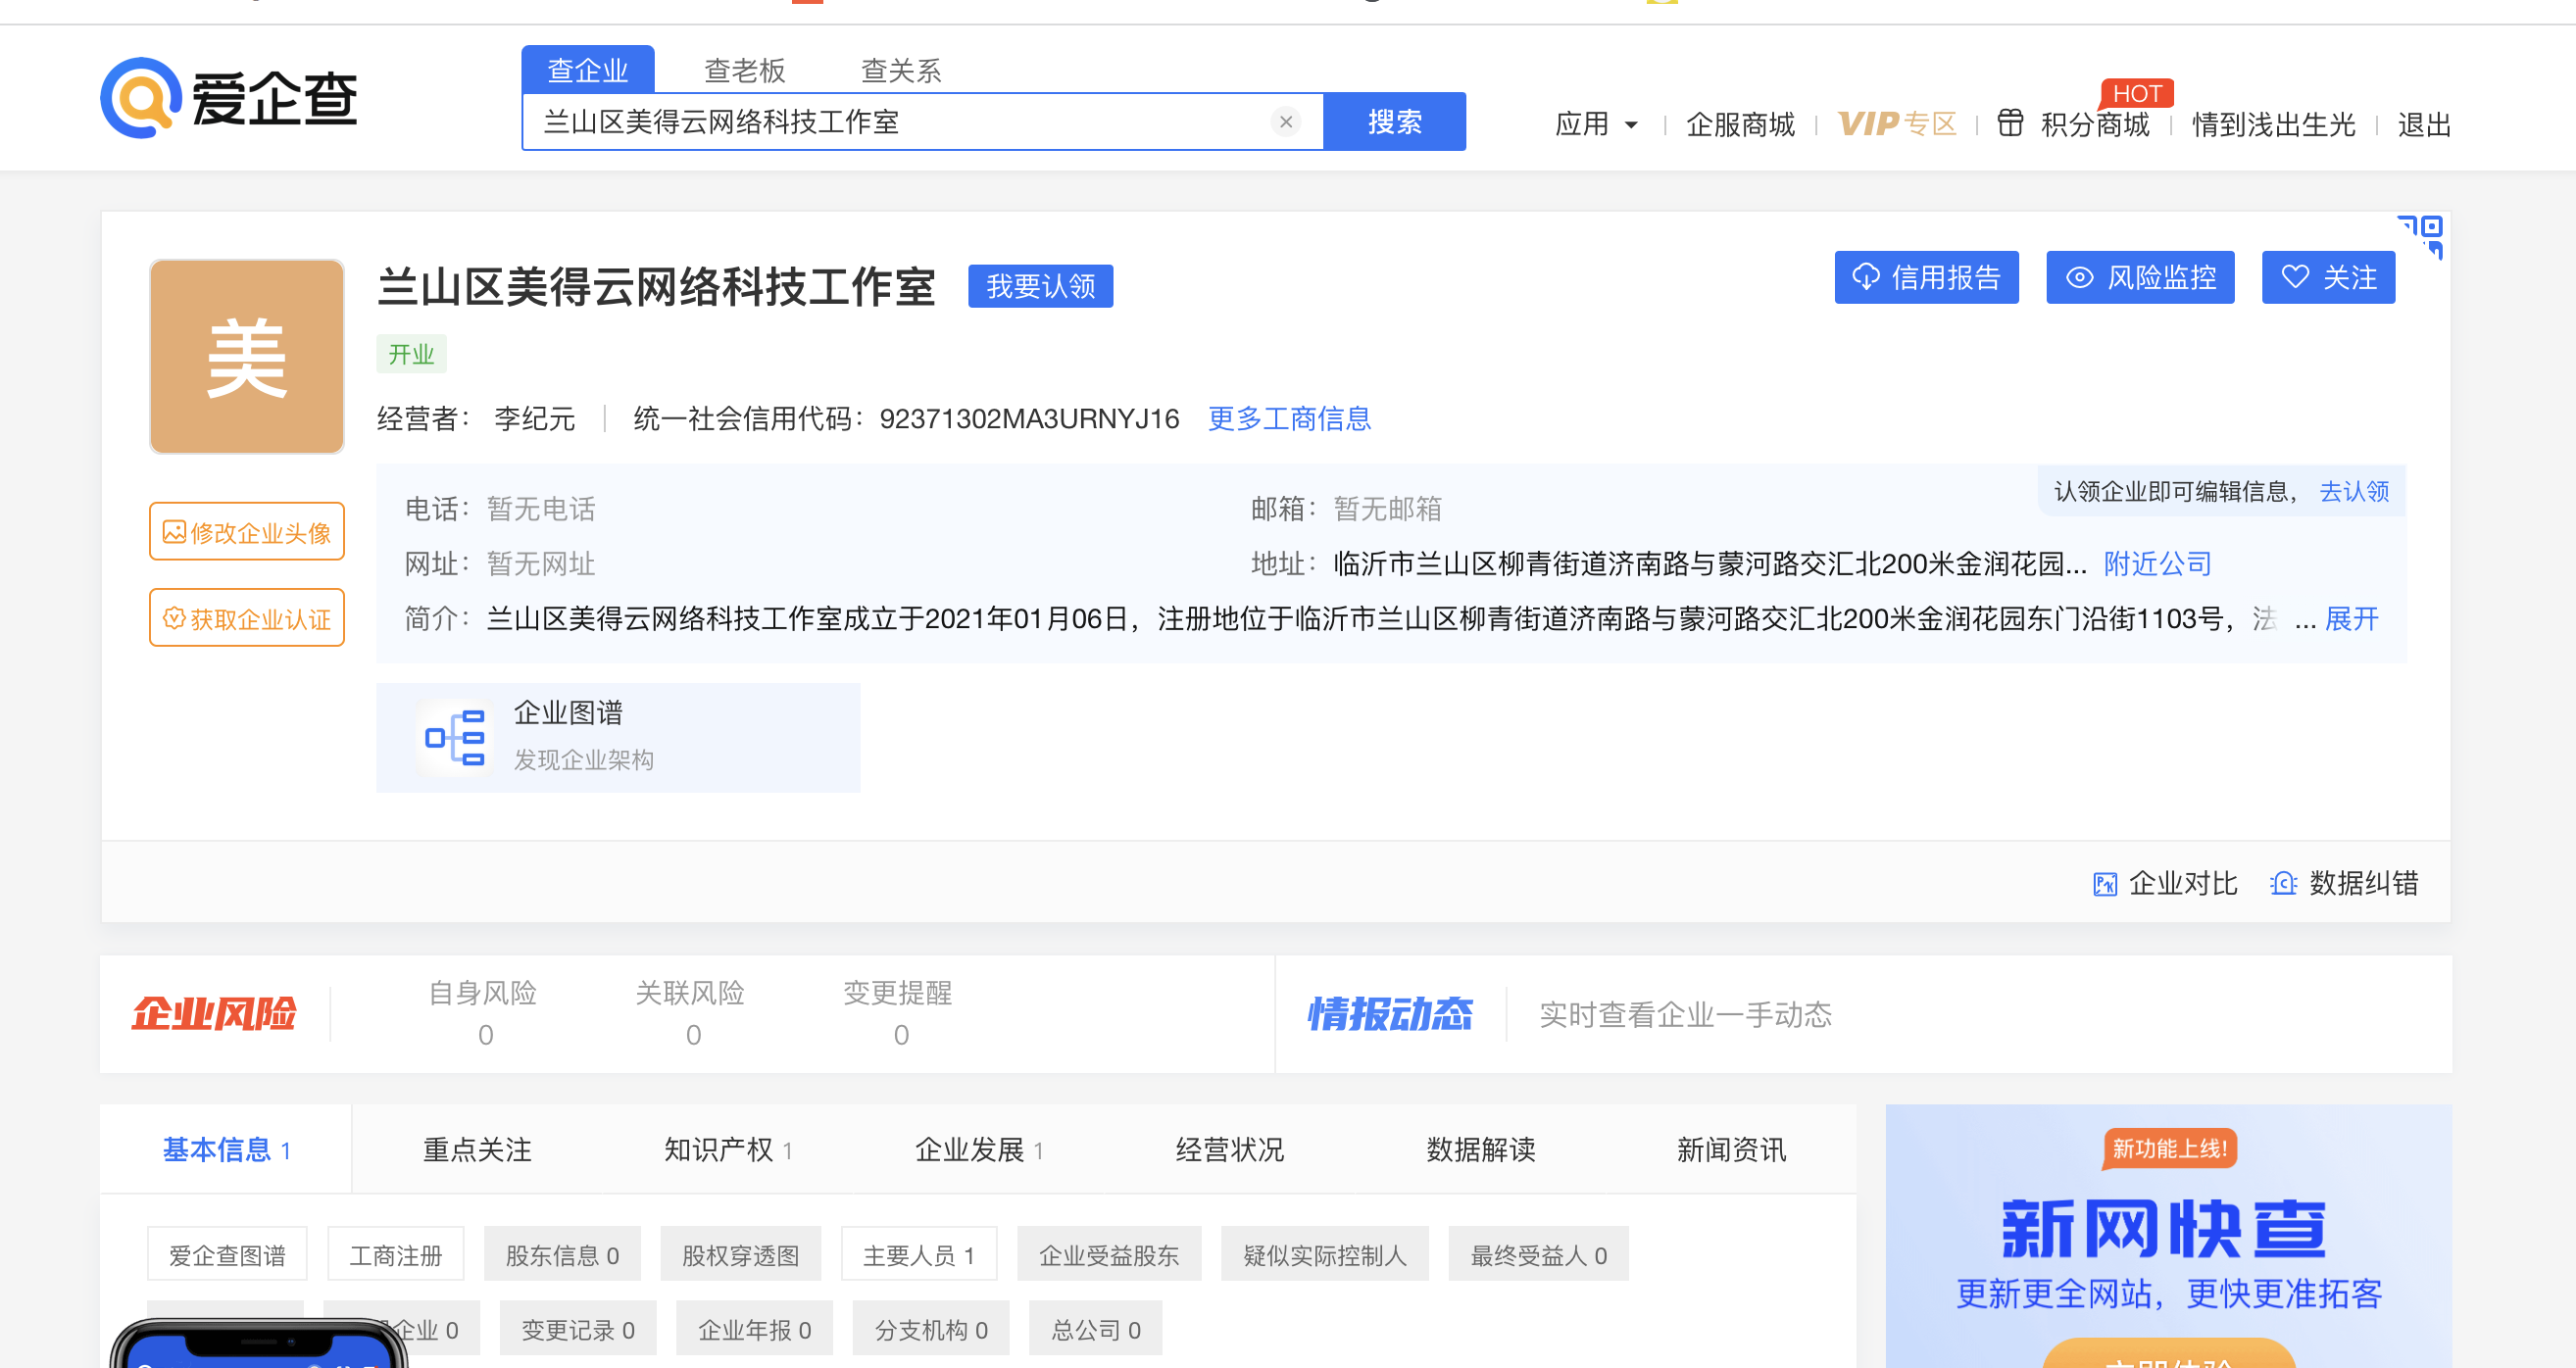2576x1368 pixels.
Task: Expand the company intro with 展开
Action: tap(2351, 619)
